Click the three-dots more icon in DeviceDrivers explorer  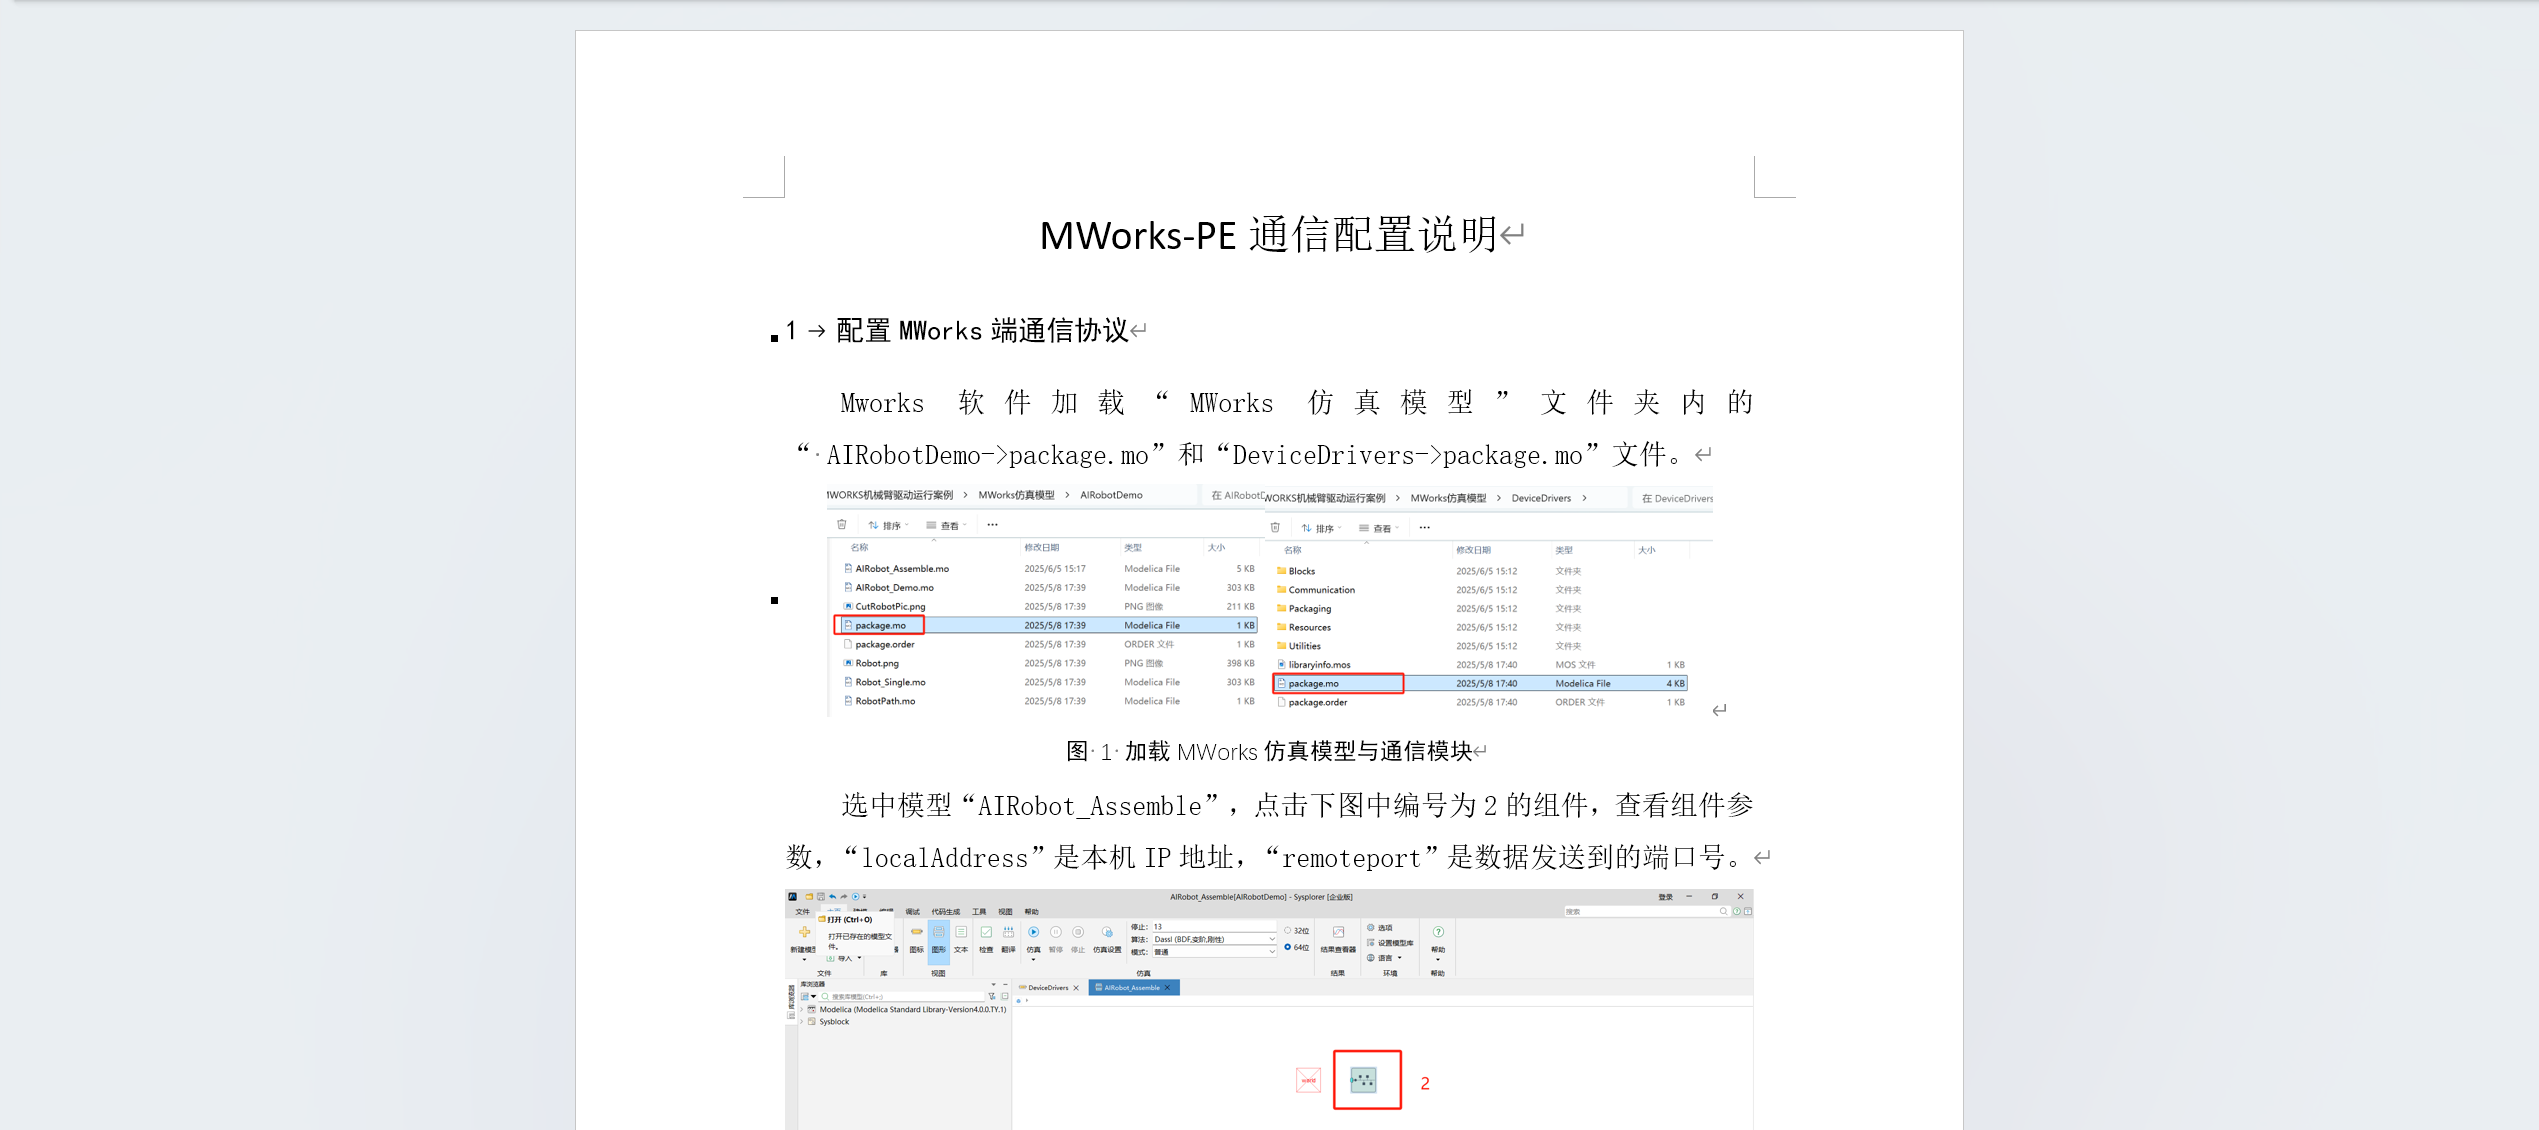click(1425, 527)
